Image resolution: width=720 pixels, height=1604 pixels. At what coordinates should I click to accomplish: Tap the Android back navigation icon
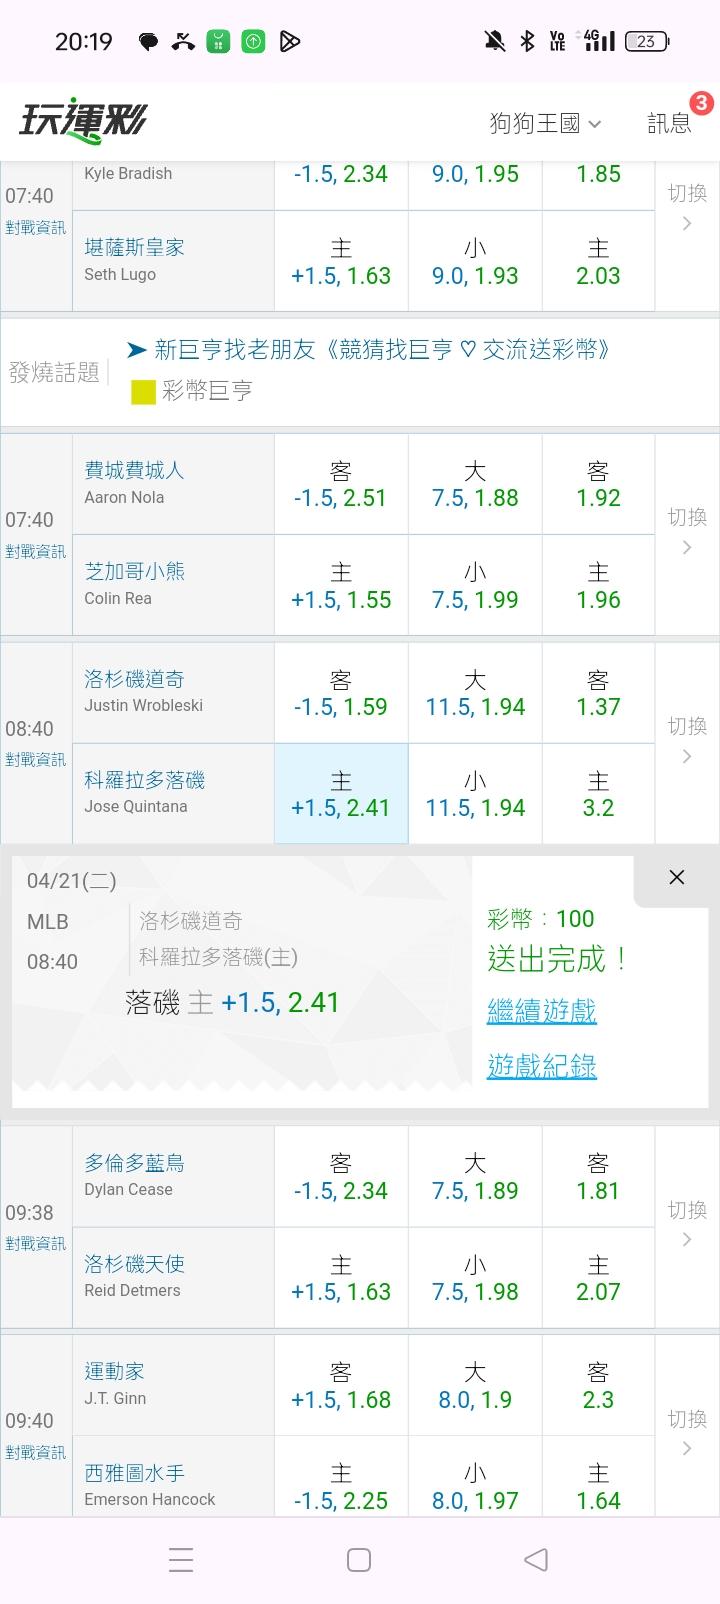(536, 1559)
